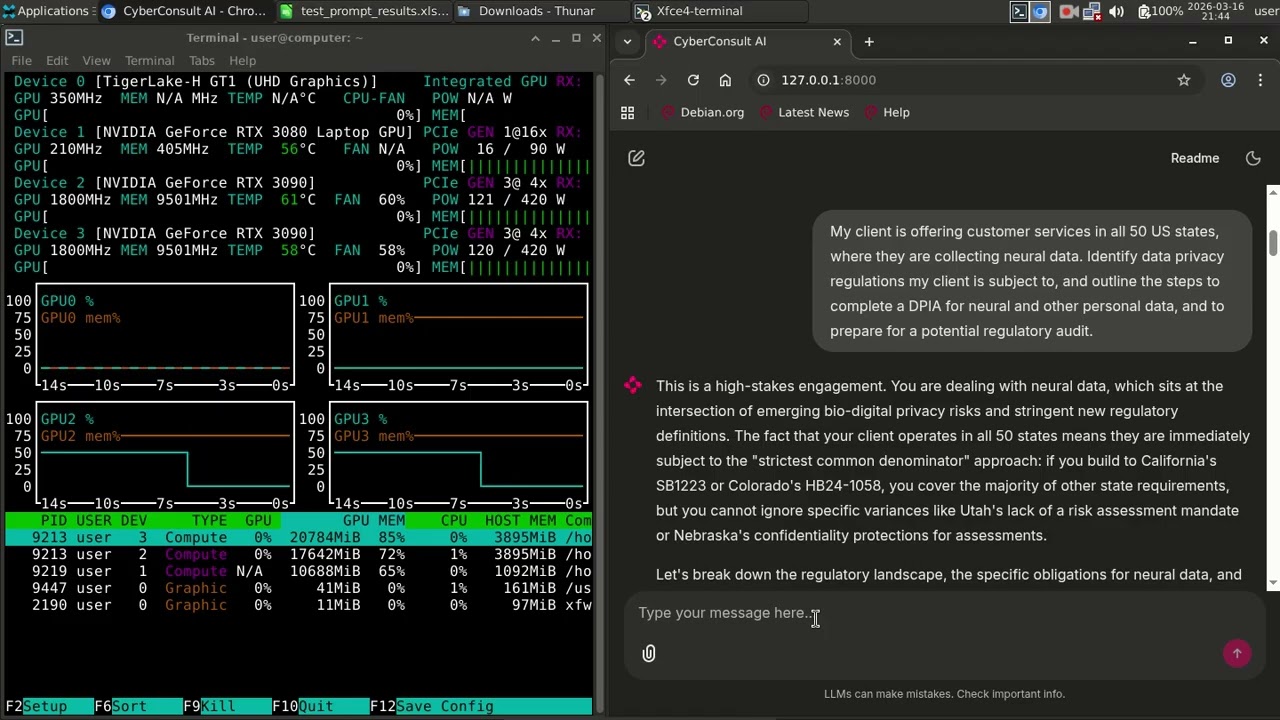Select process row PID 9219
Screen dimensions: 1280x720
(299, 571)
